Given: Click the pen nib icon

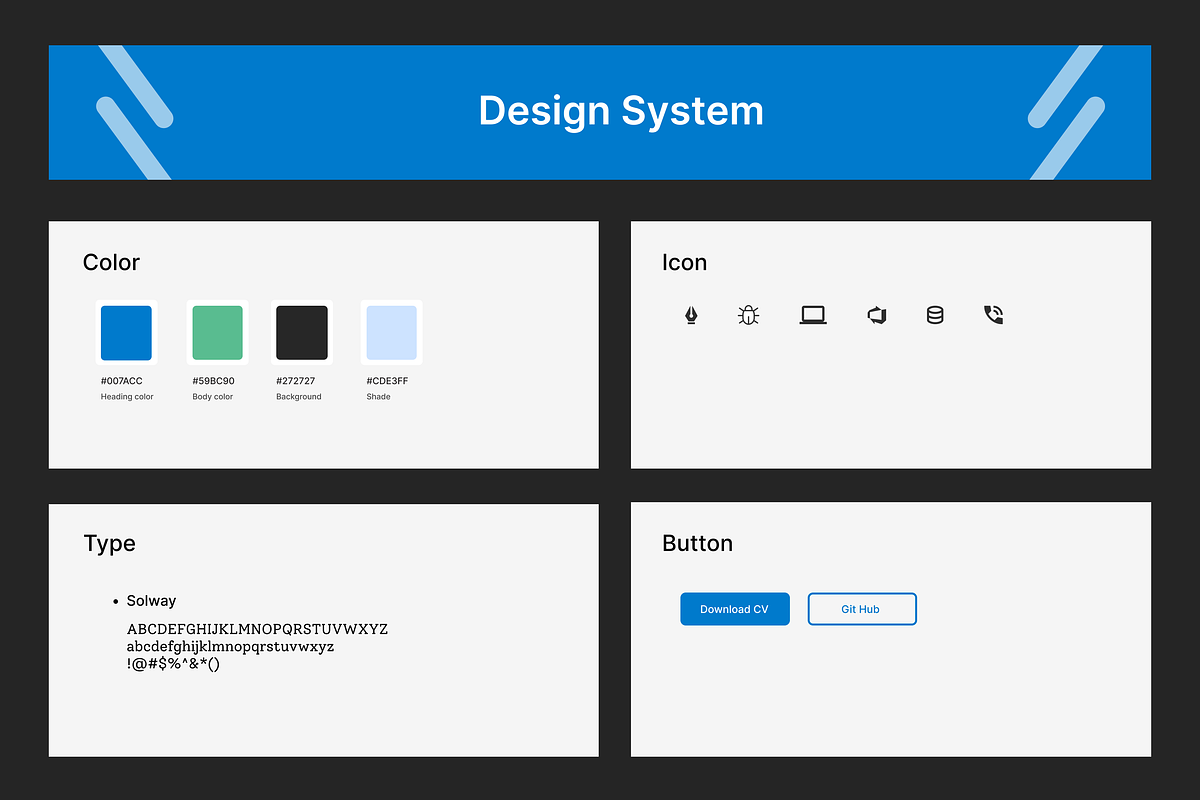Looking at the screenshot, I should tap(691, 316).
